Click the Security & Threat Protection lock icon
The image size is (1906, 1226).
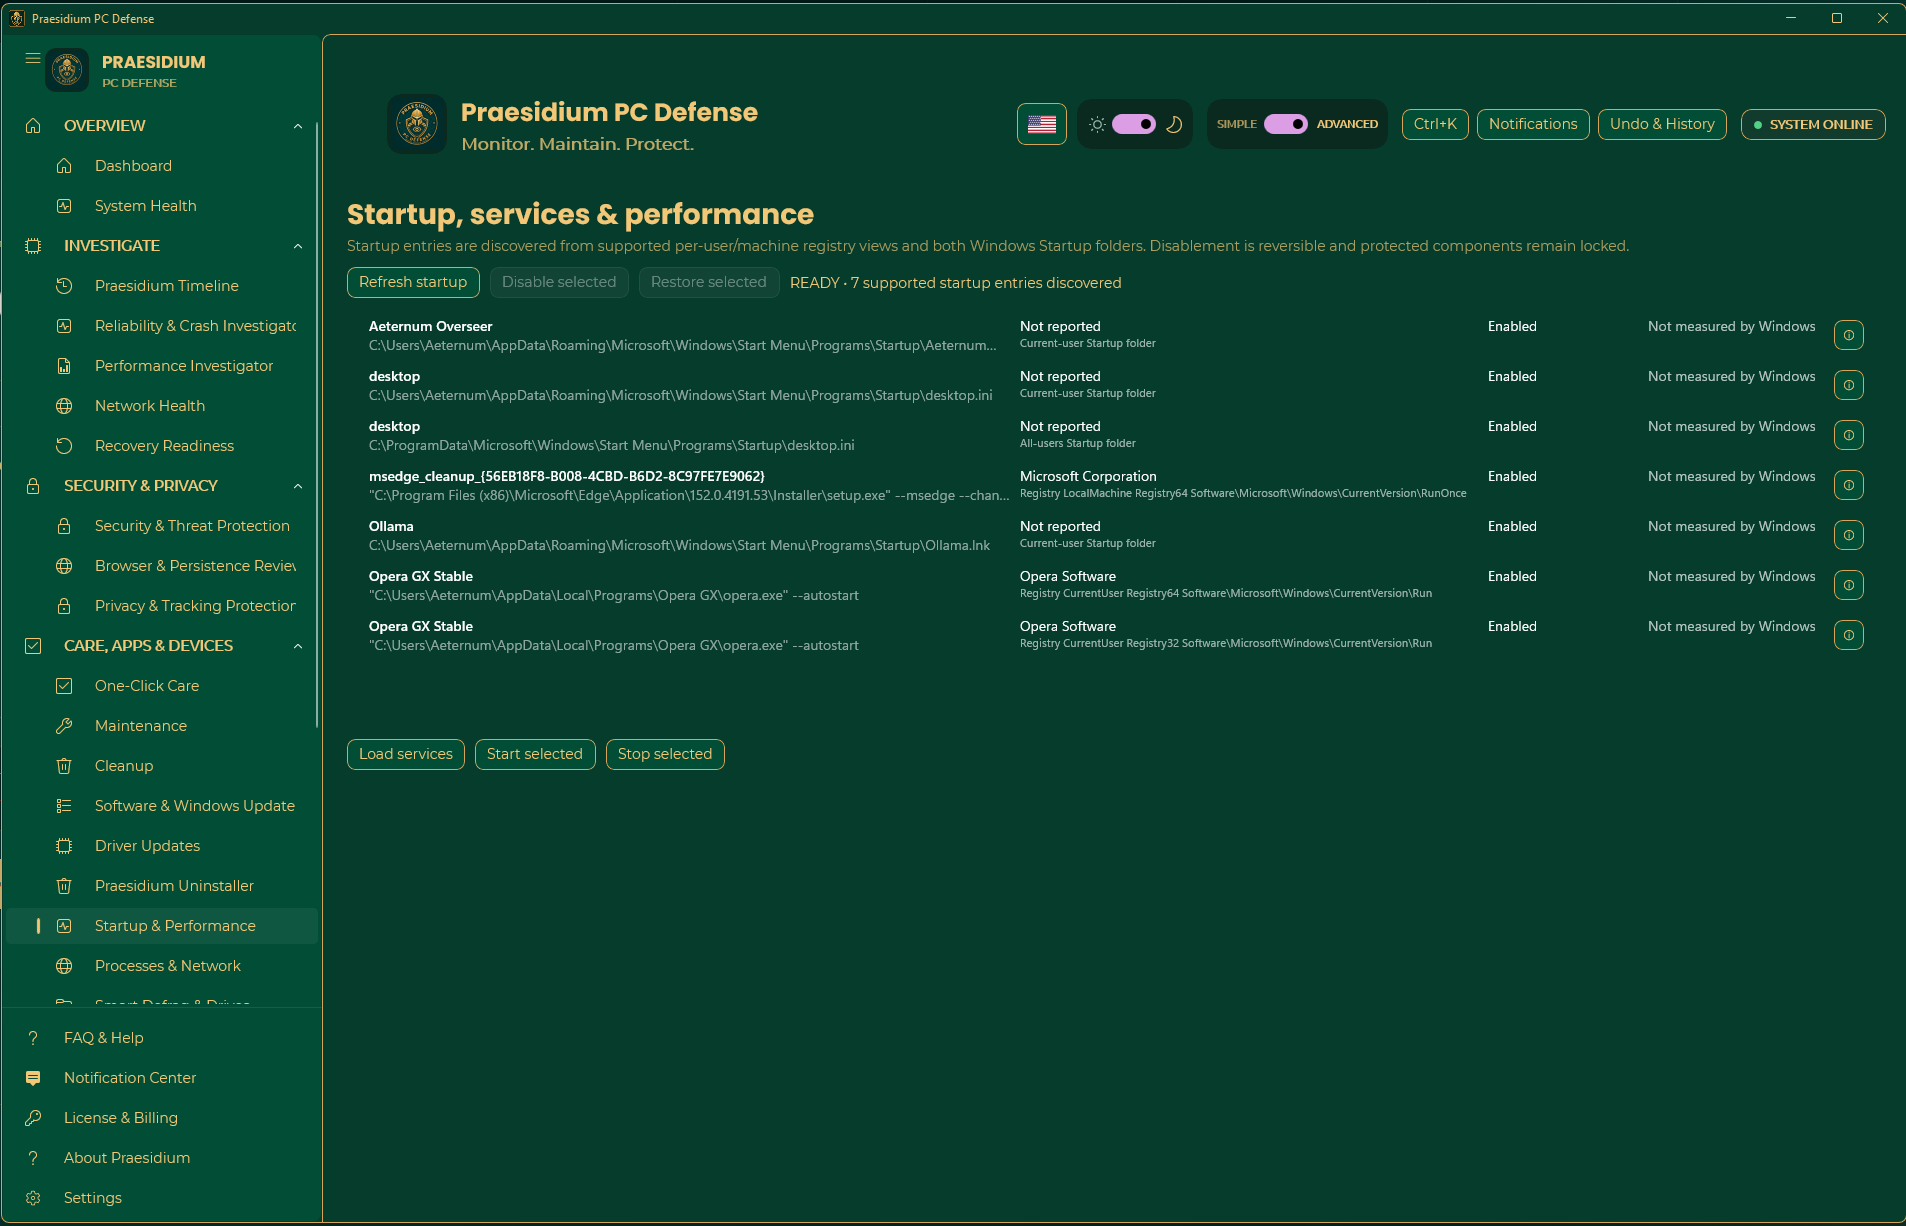tap(64, 526)
